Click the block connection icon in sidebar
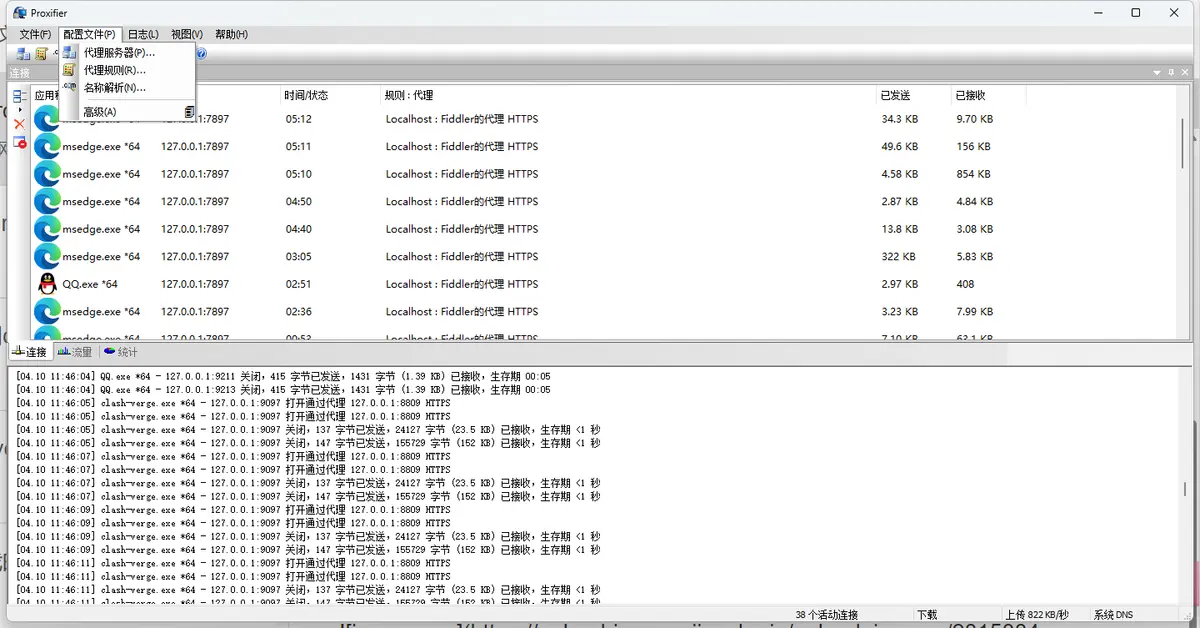Image resolution: width=1200 pixels, height=628 pixels. pos(19,142)
